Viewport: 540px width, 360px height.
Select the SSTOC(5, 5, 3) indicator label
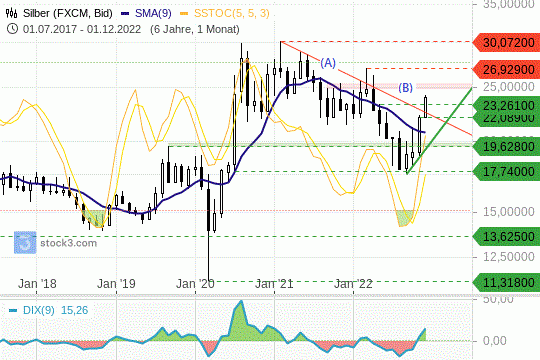(x=231, y=13)
